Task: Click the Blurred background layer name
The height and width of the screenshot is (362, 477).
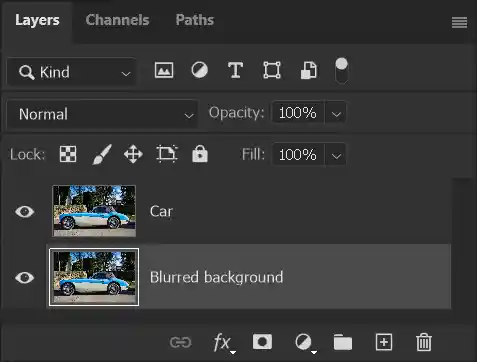Action: coord(217,277)
